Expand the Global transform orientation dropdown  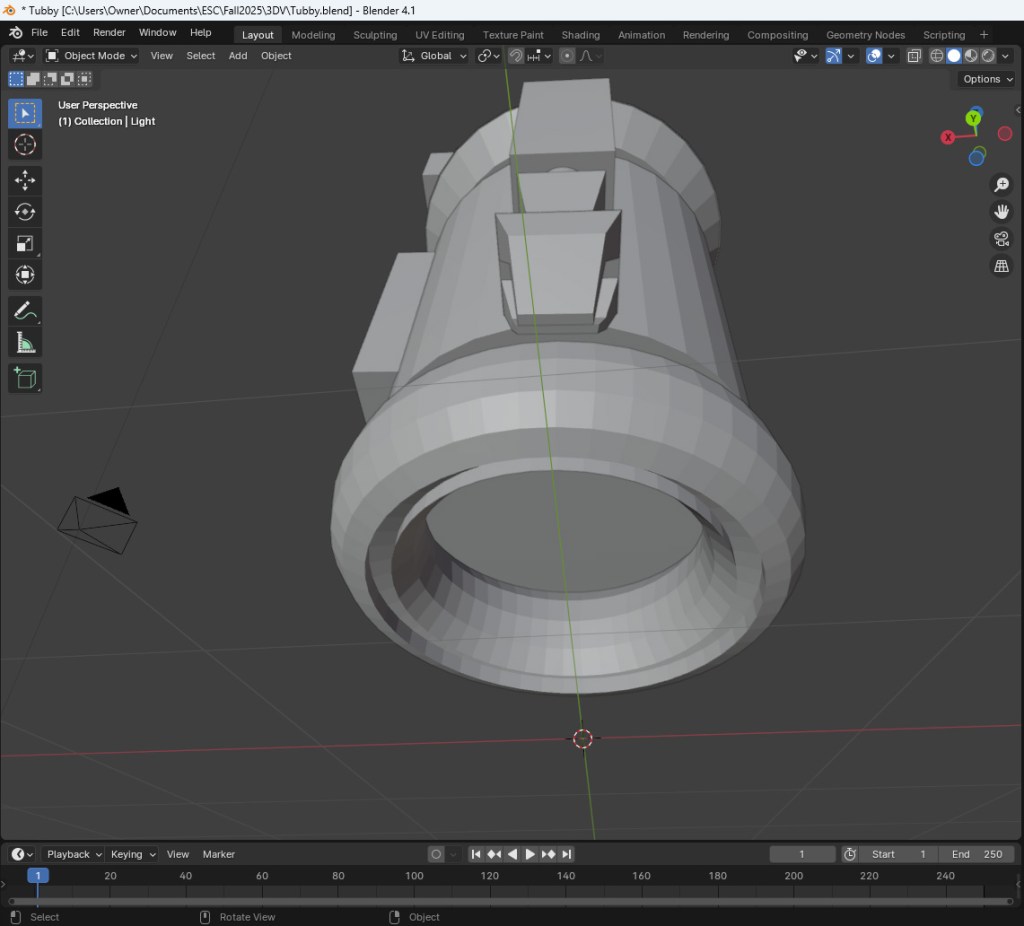[x=435, y=56]
